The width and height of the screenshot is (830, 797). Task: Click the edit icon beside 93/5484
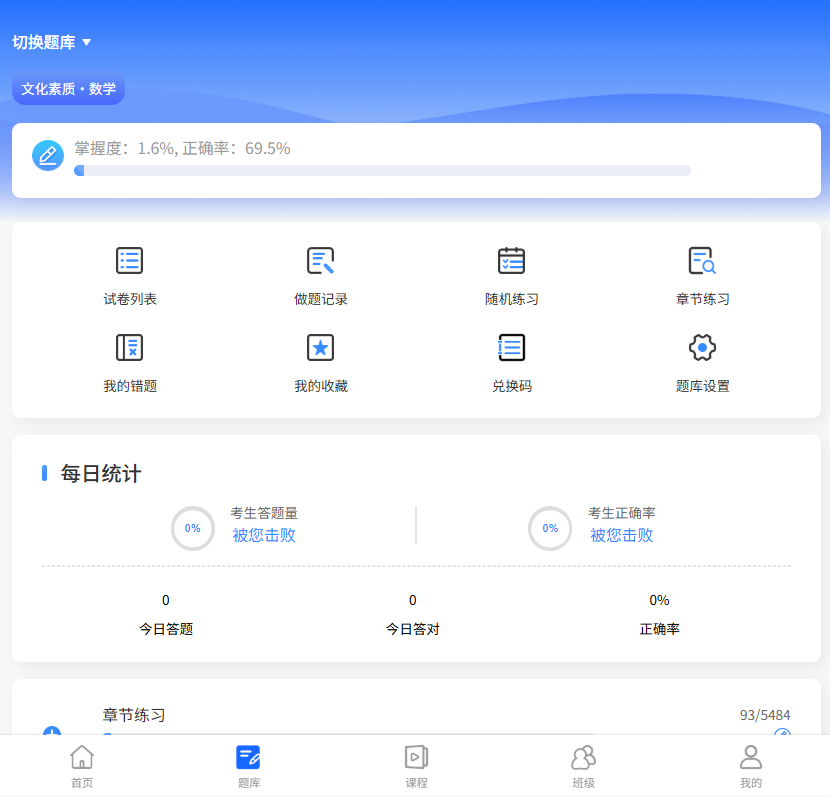point(782,733)
